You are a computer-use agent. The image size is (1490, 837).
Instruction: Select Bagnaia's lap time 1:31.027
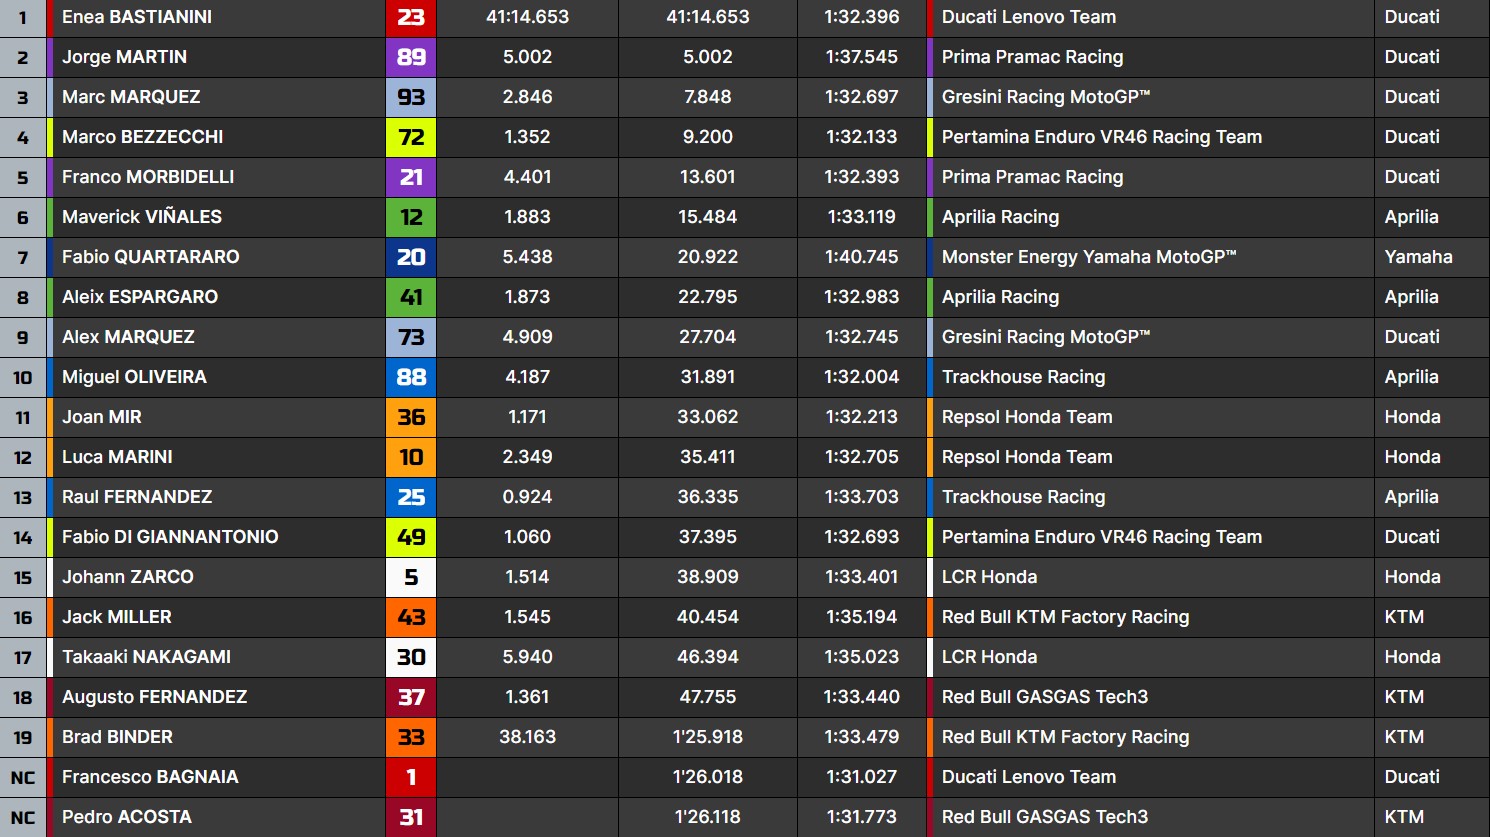click(862, 777)
